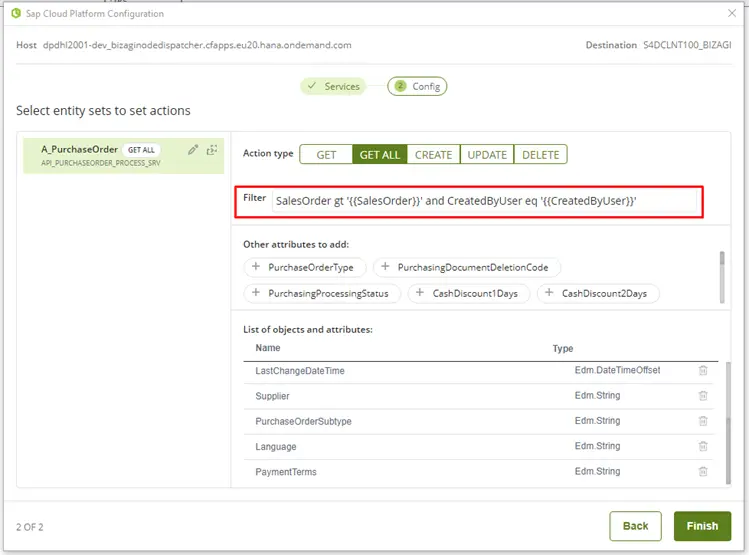Add the CashDiscount1Days attribute

(469, 293)
